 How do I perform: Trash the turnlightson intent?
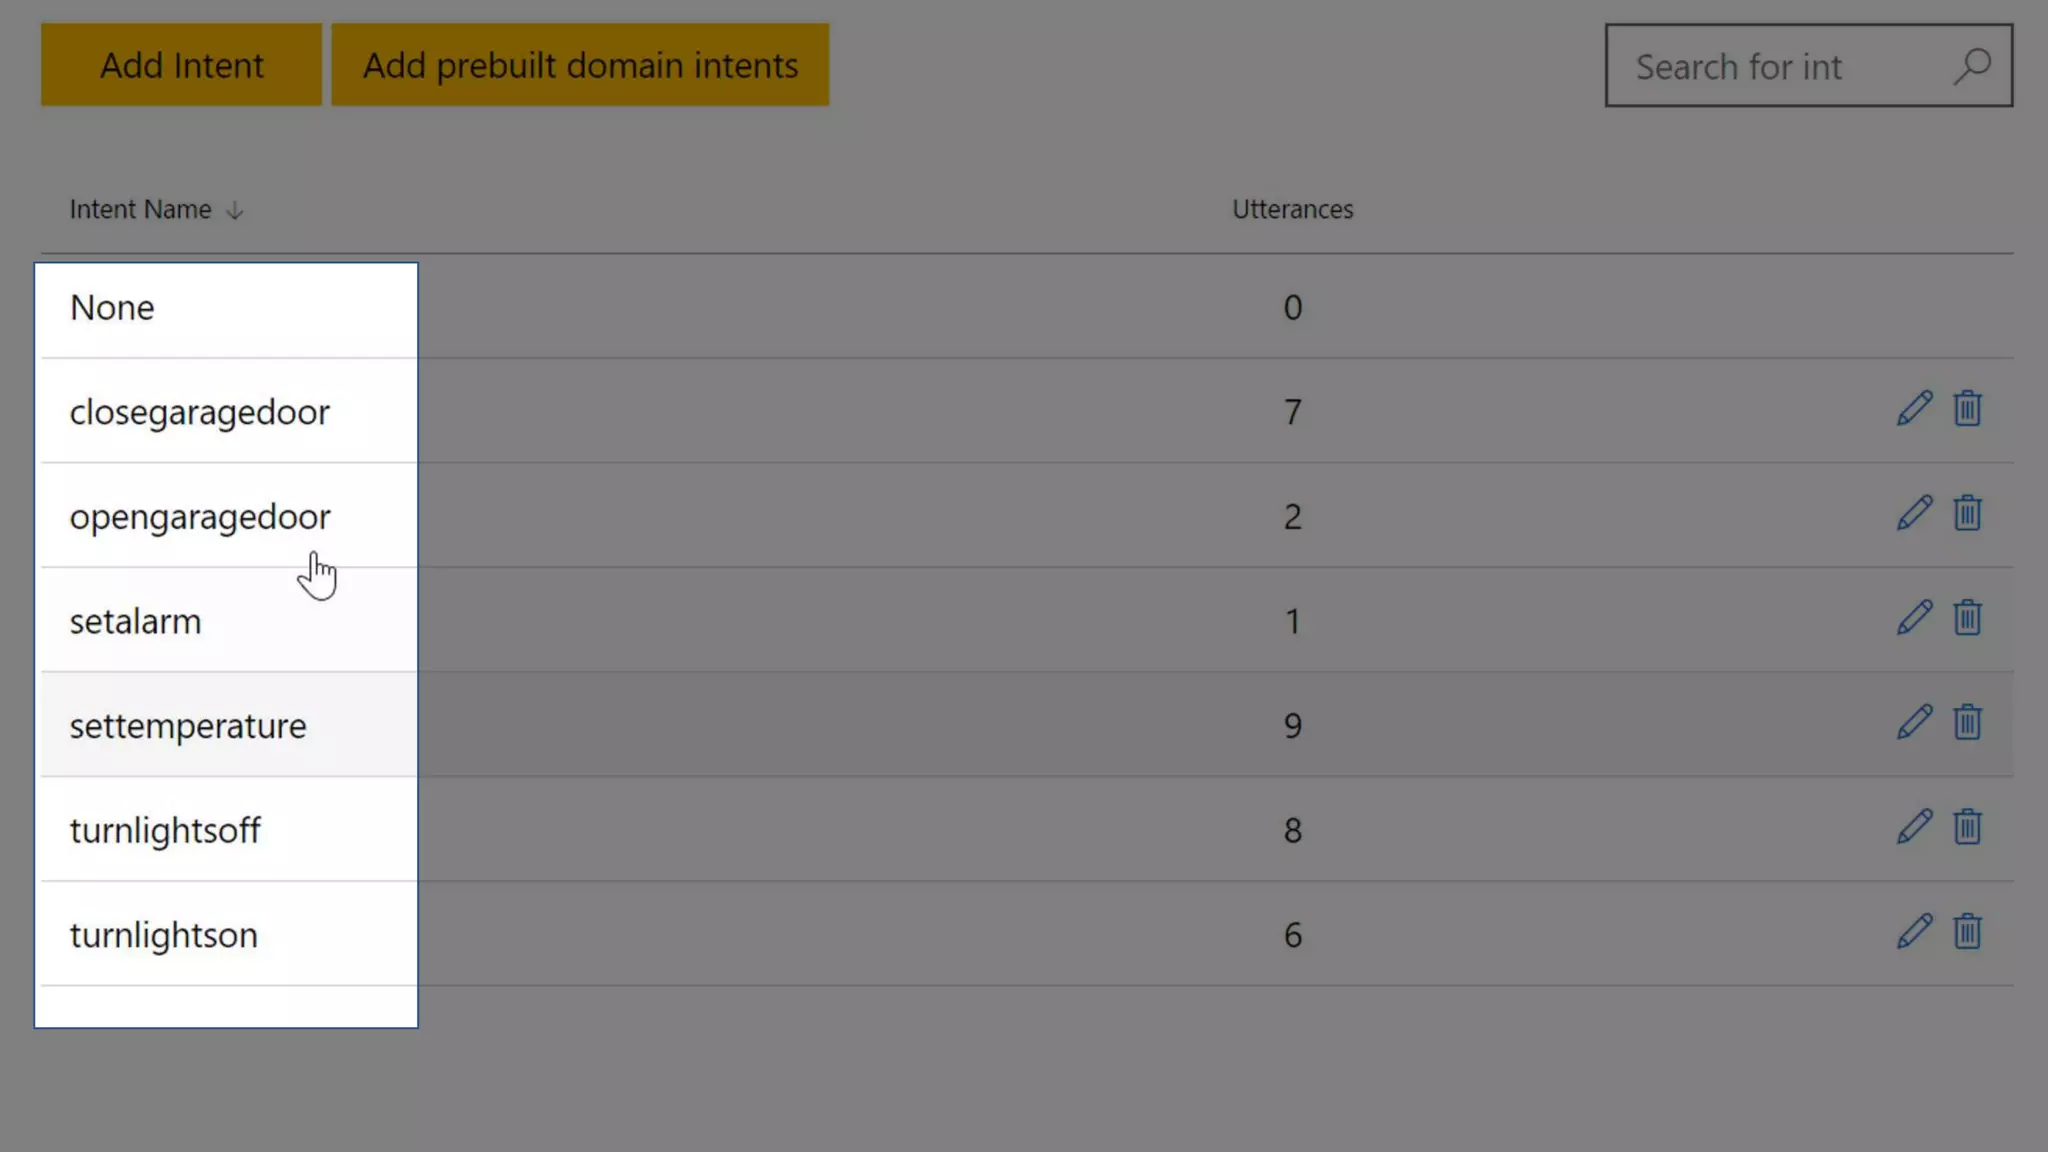(x=1967, y=932)
